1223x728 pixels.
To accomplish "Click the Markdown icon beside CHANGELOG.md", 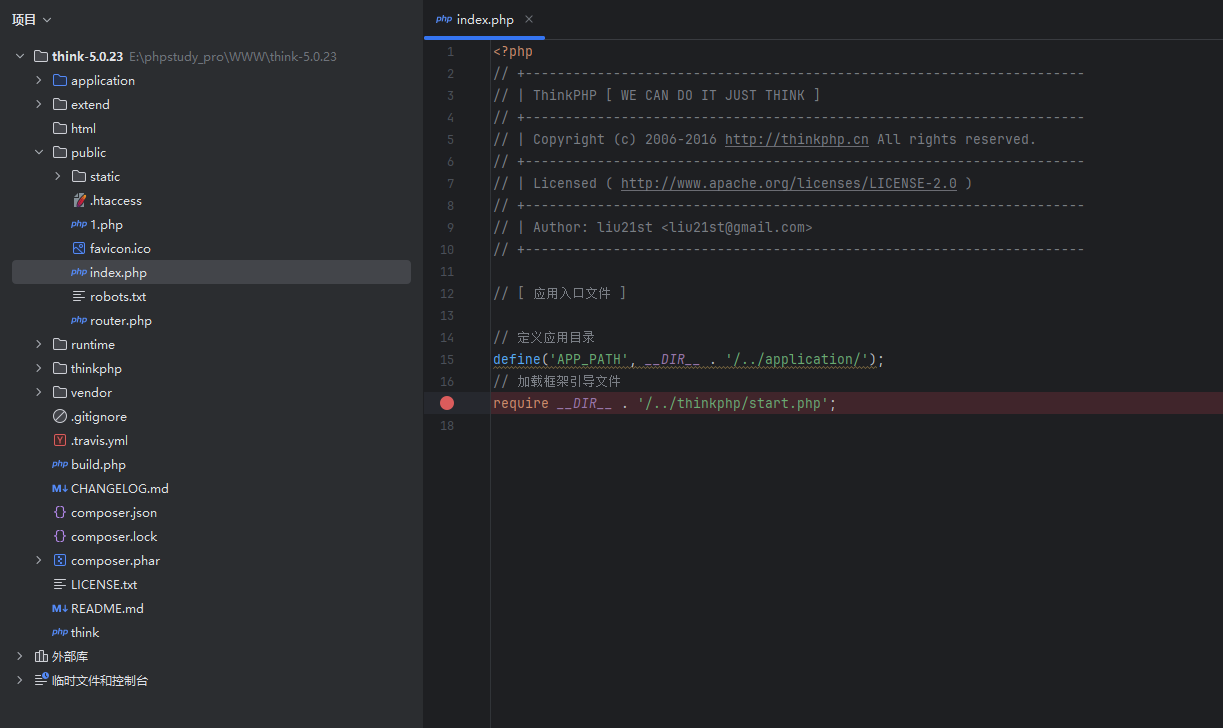I will (x=60, y=489).
